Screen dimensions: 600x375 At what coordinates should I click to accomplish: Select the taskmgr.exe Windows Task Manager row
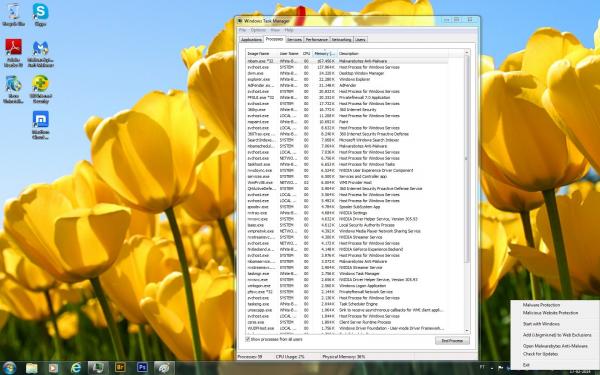click(347, 274)
